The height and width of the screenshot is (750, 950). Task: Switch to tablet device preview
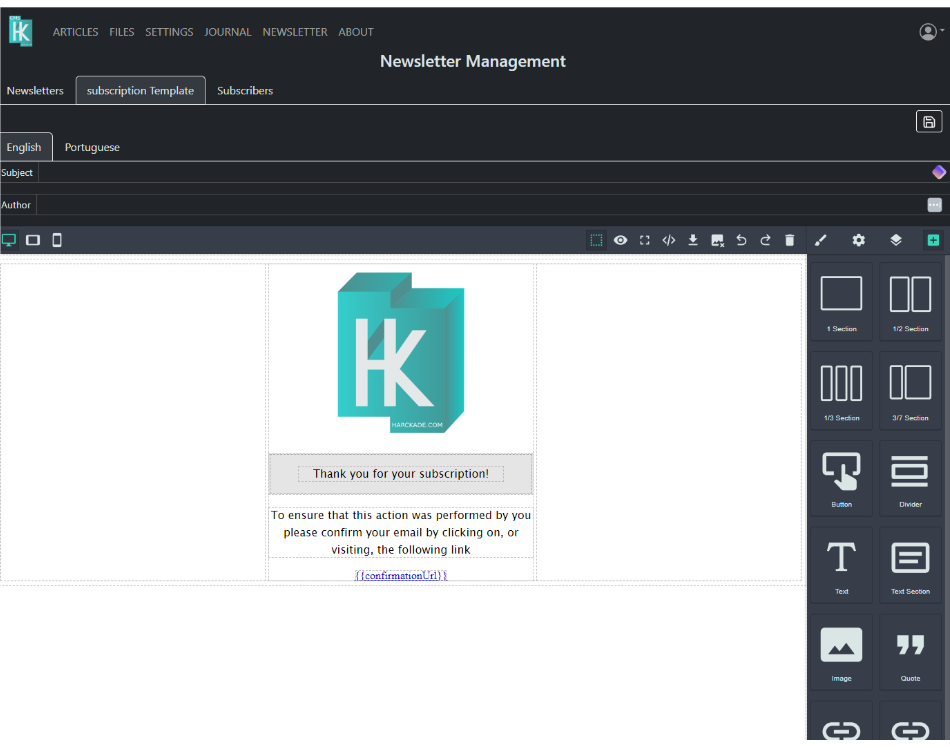point(33,240)
